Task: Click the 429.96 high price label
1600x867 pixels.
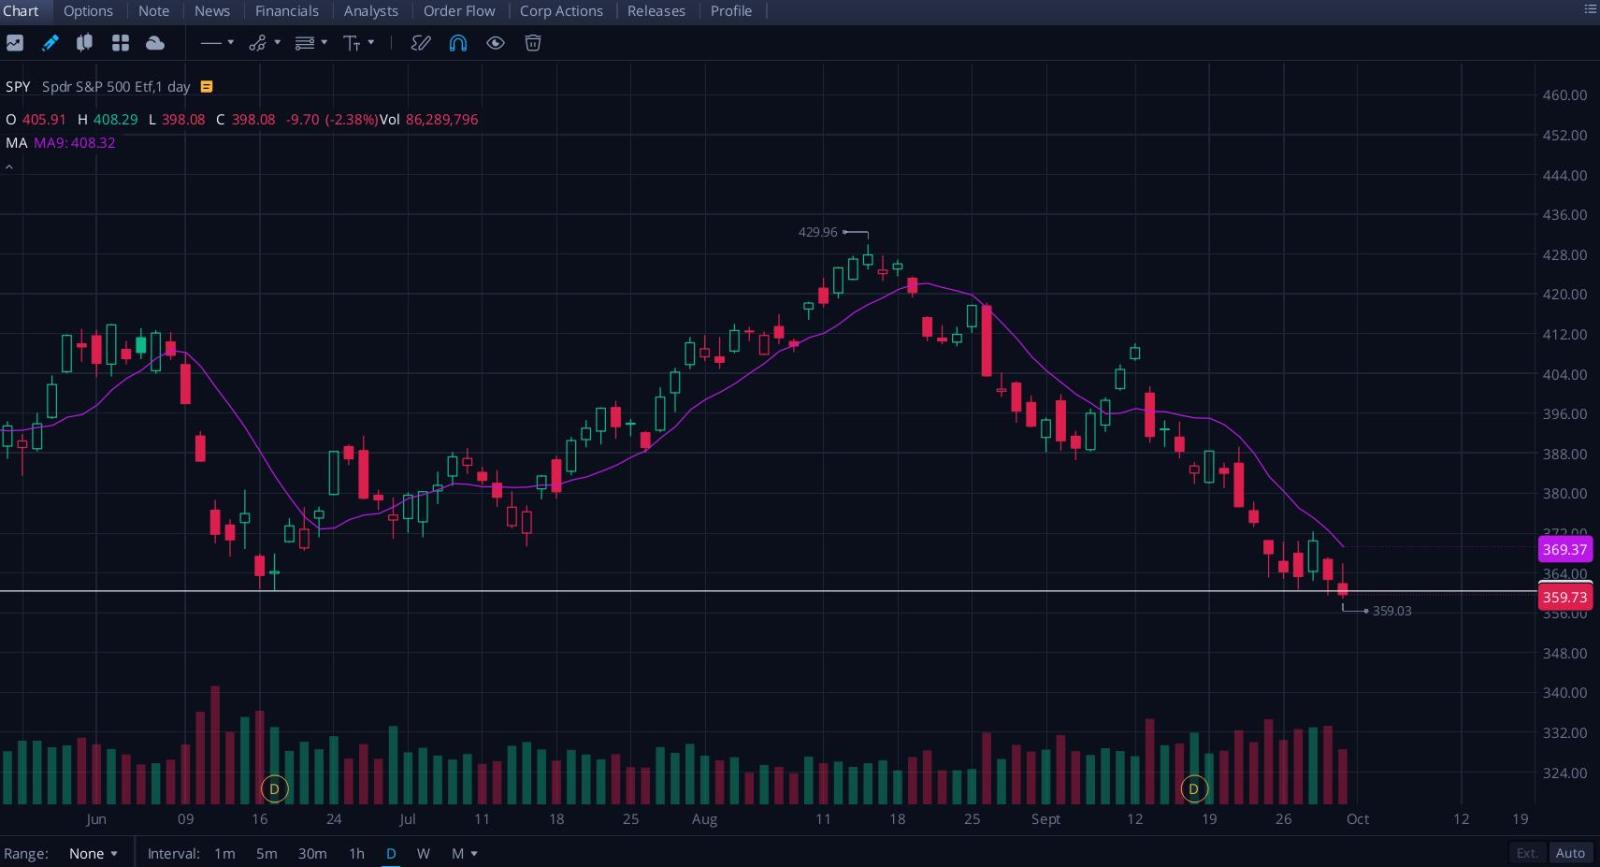Action: point(817,232)
